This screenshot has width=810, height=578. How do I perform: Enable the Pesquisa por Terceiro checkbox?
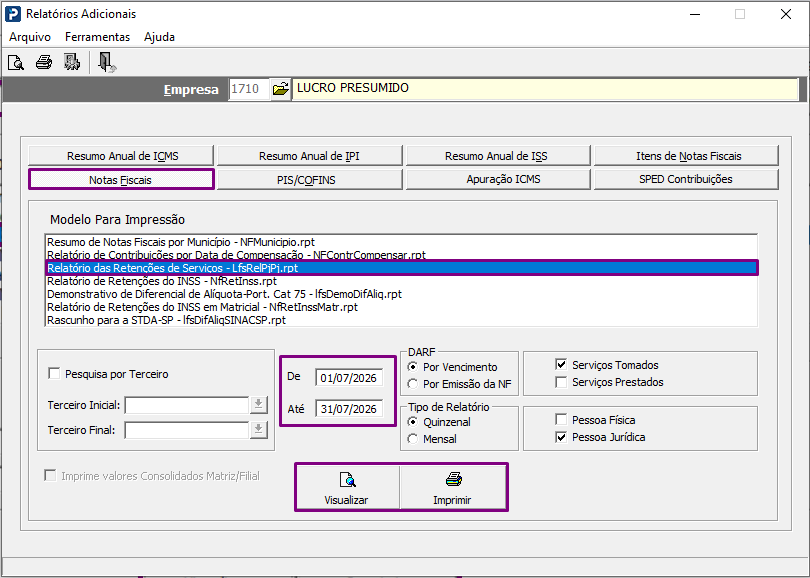[54, 373]
